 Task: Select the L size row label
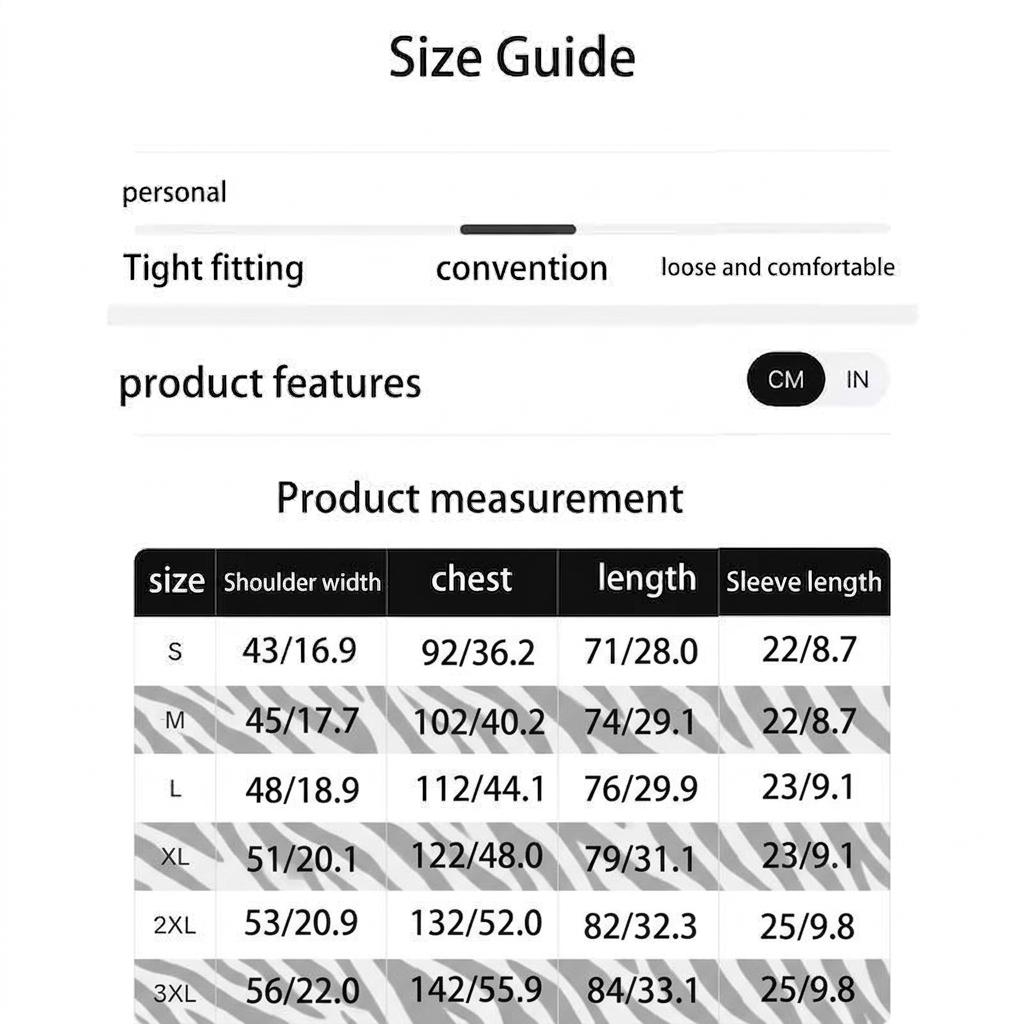pyautogui.click(x=175, y=789)
